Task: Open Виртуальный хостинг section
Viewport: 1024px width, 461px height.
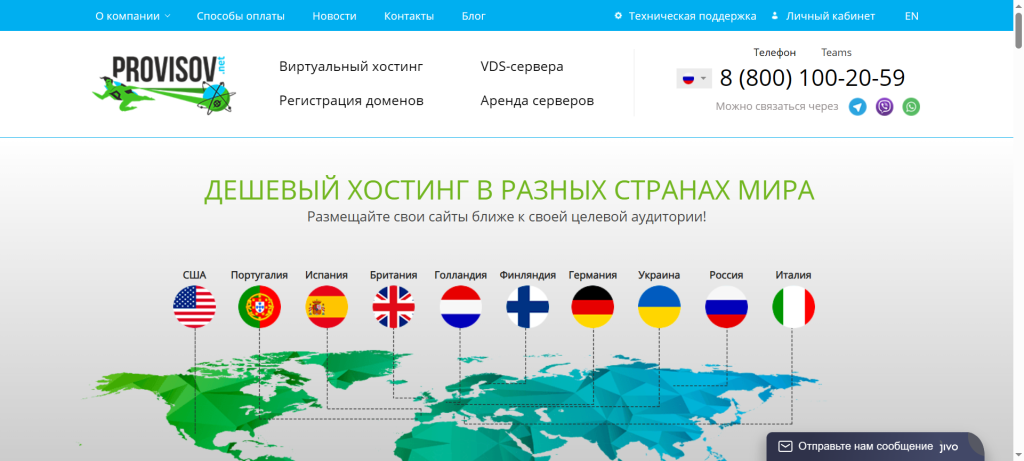Action: [x=351, y=67]
